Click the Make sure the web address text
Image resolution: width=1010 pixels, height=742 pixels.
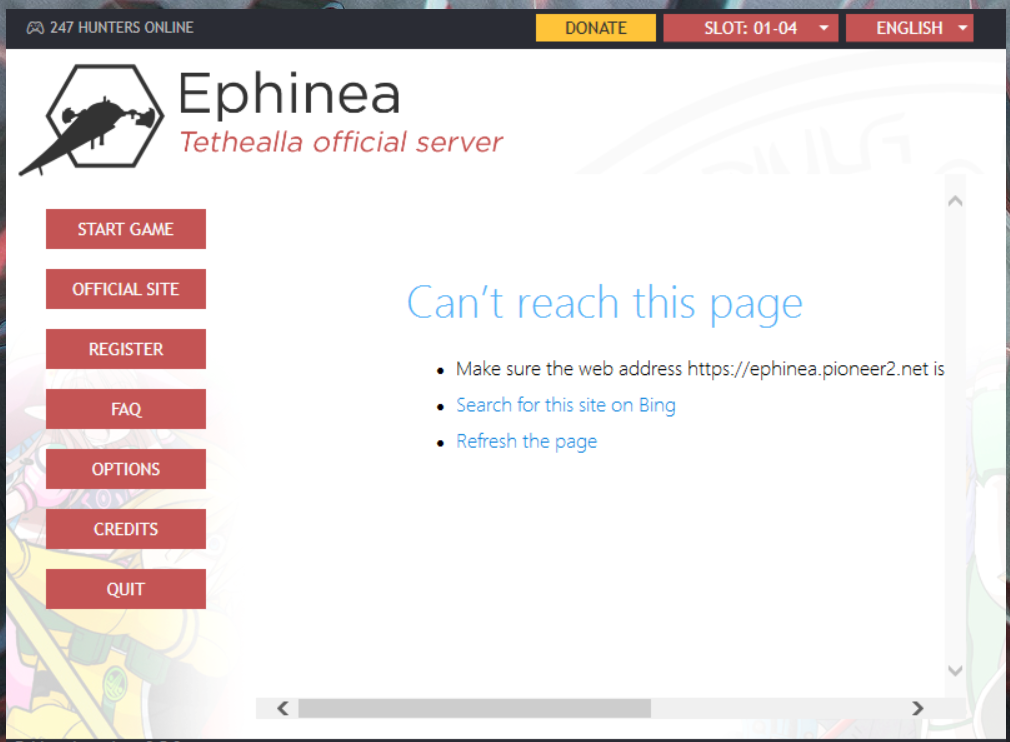click(700, 368)
